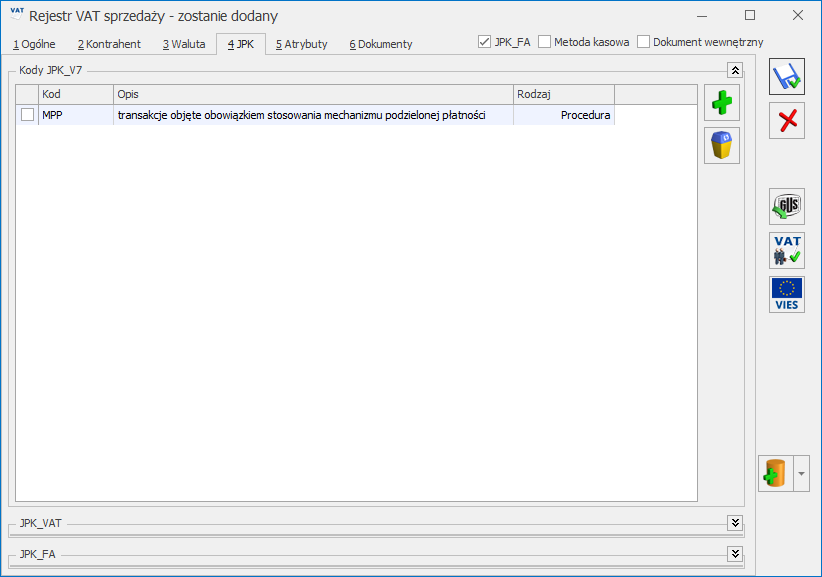Collapse the Kody JPK_V7 section
Image resolution: width=822 pixels, height=577 pixels.
735,71
